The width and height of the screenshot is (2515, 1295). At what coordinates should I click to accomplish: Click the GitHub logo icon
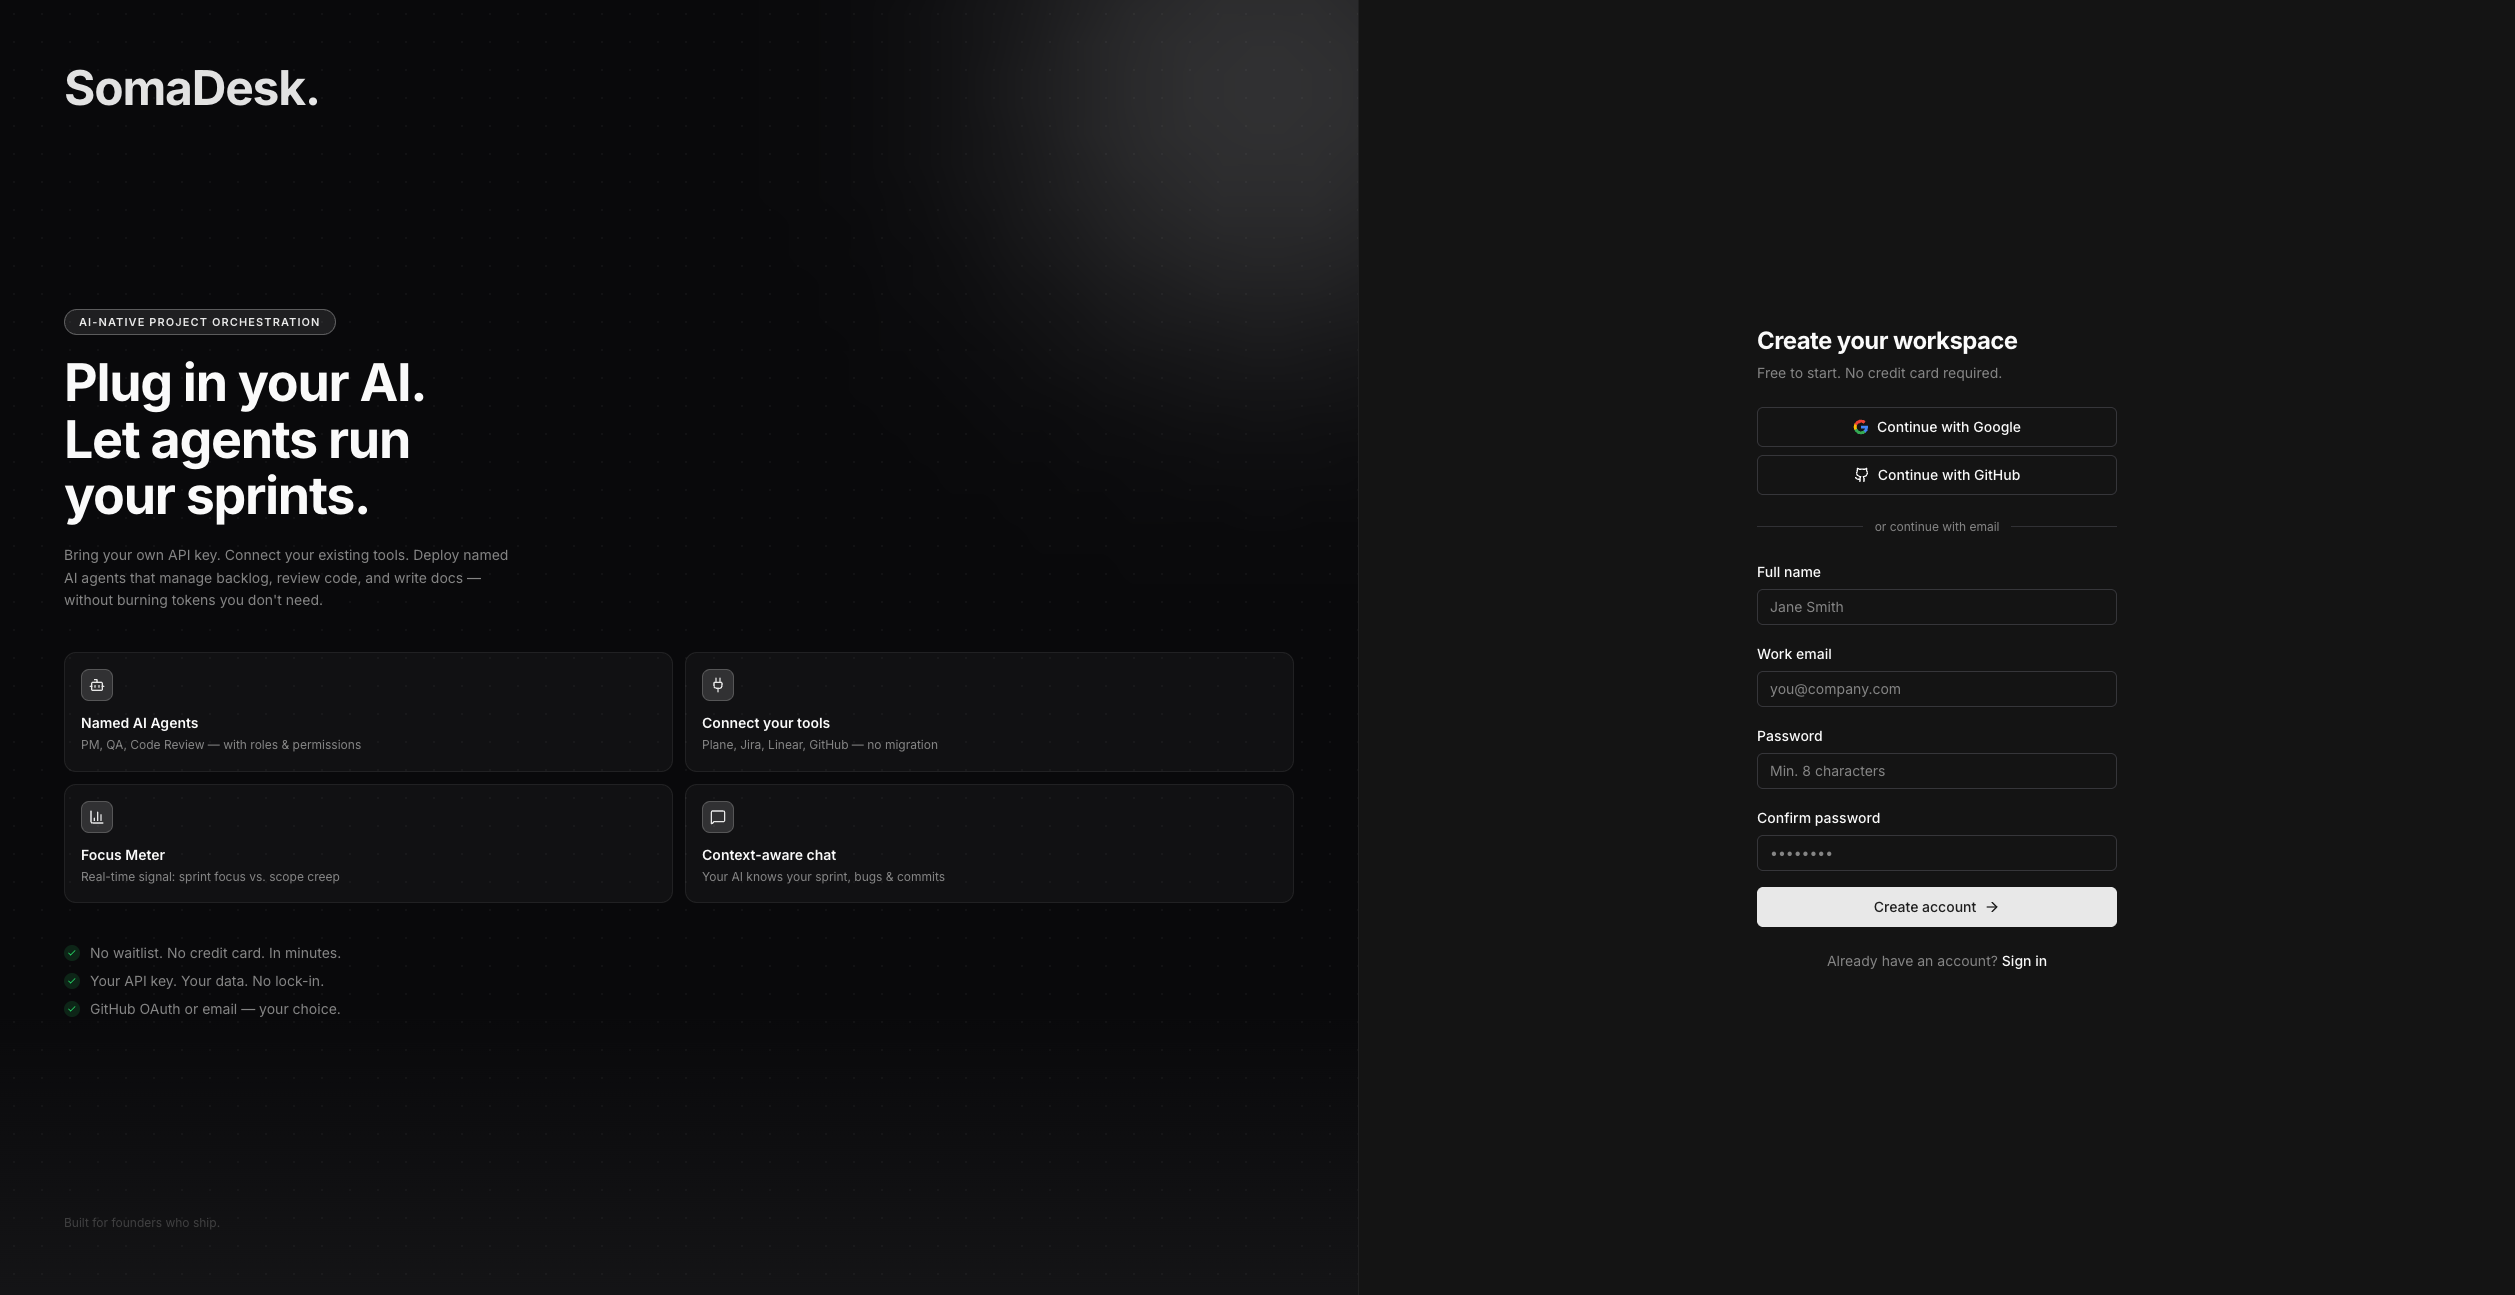pyautogui.click(x=1862, y=475)
